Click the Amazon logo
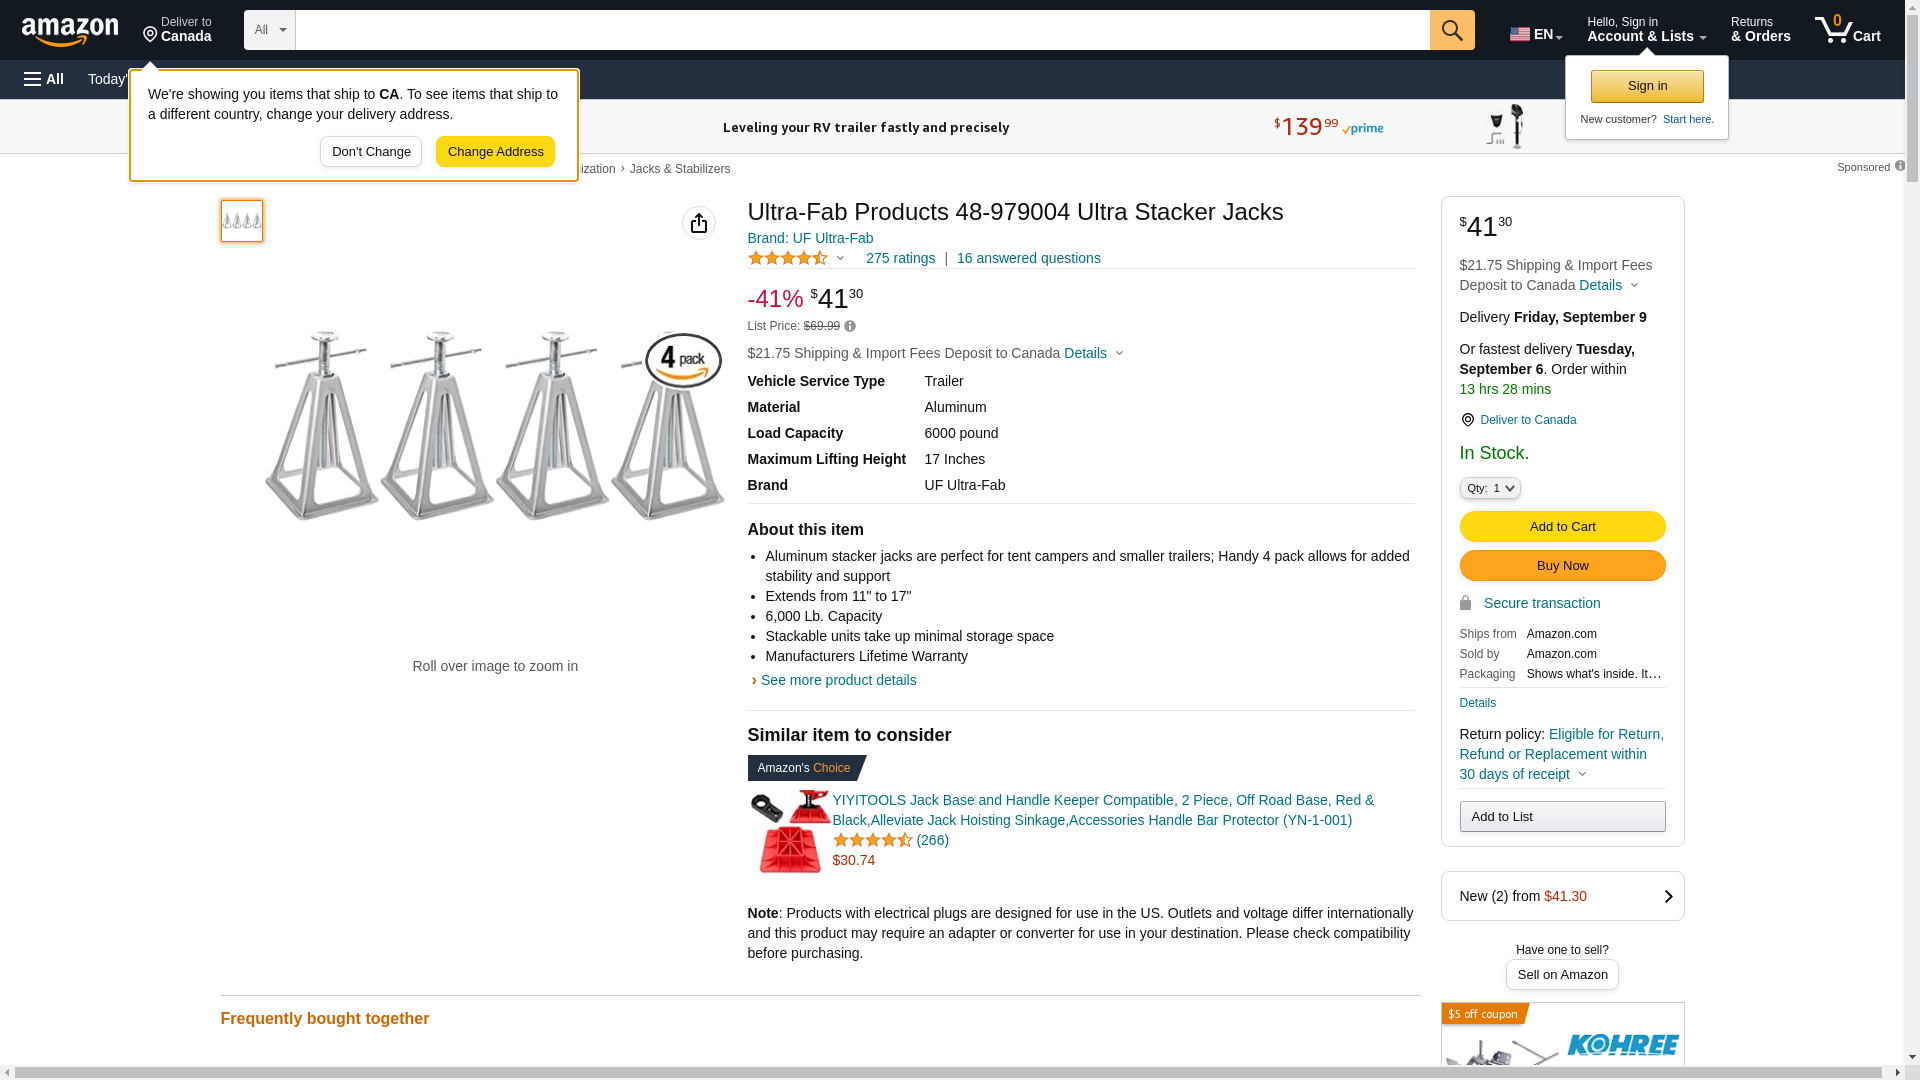Viewport: 1920px width, 1080px height. (x=70, y=32)
